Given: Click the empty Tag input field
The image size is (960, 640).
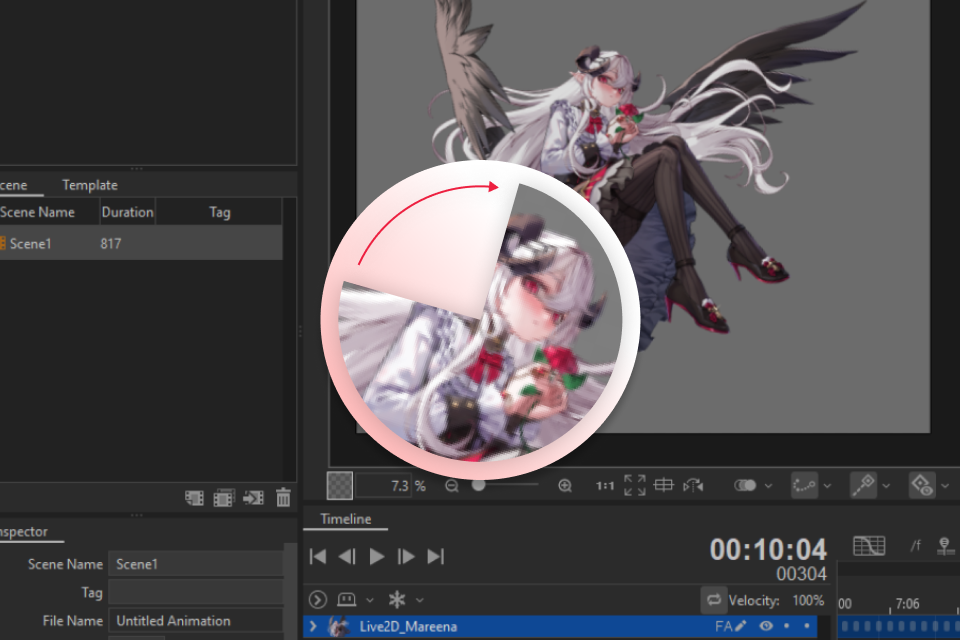Looking at the screenshot, I should tap(196, 592).
